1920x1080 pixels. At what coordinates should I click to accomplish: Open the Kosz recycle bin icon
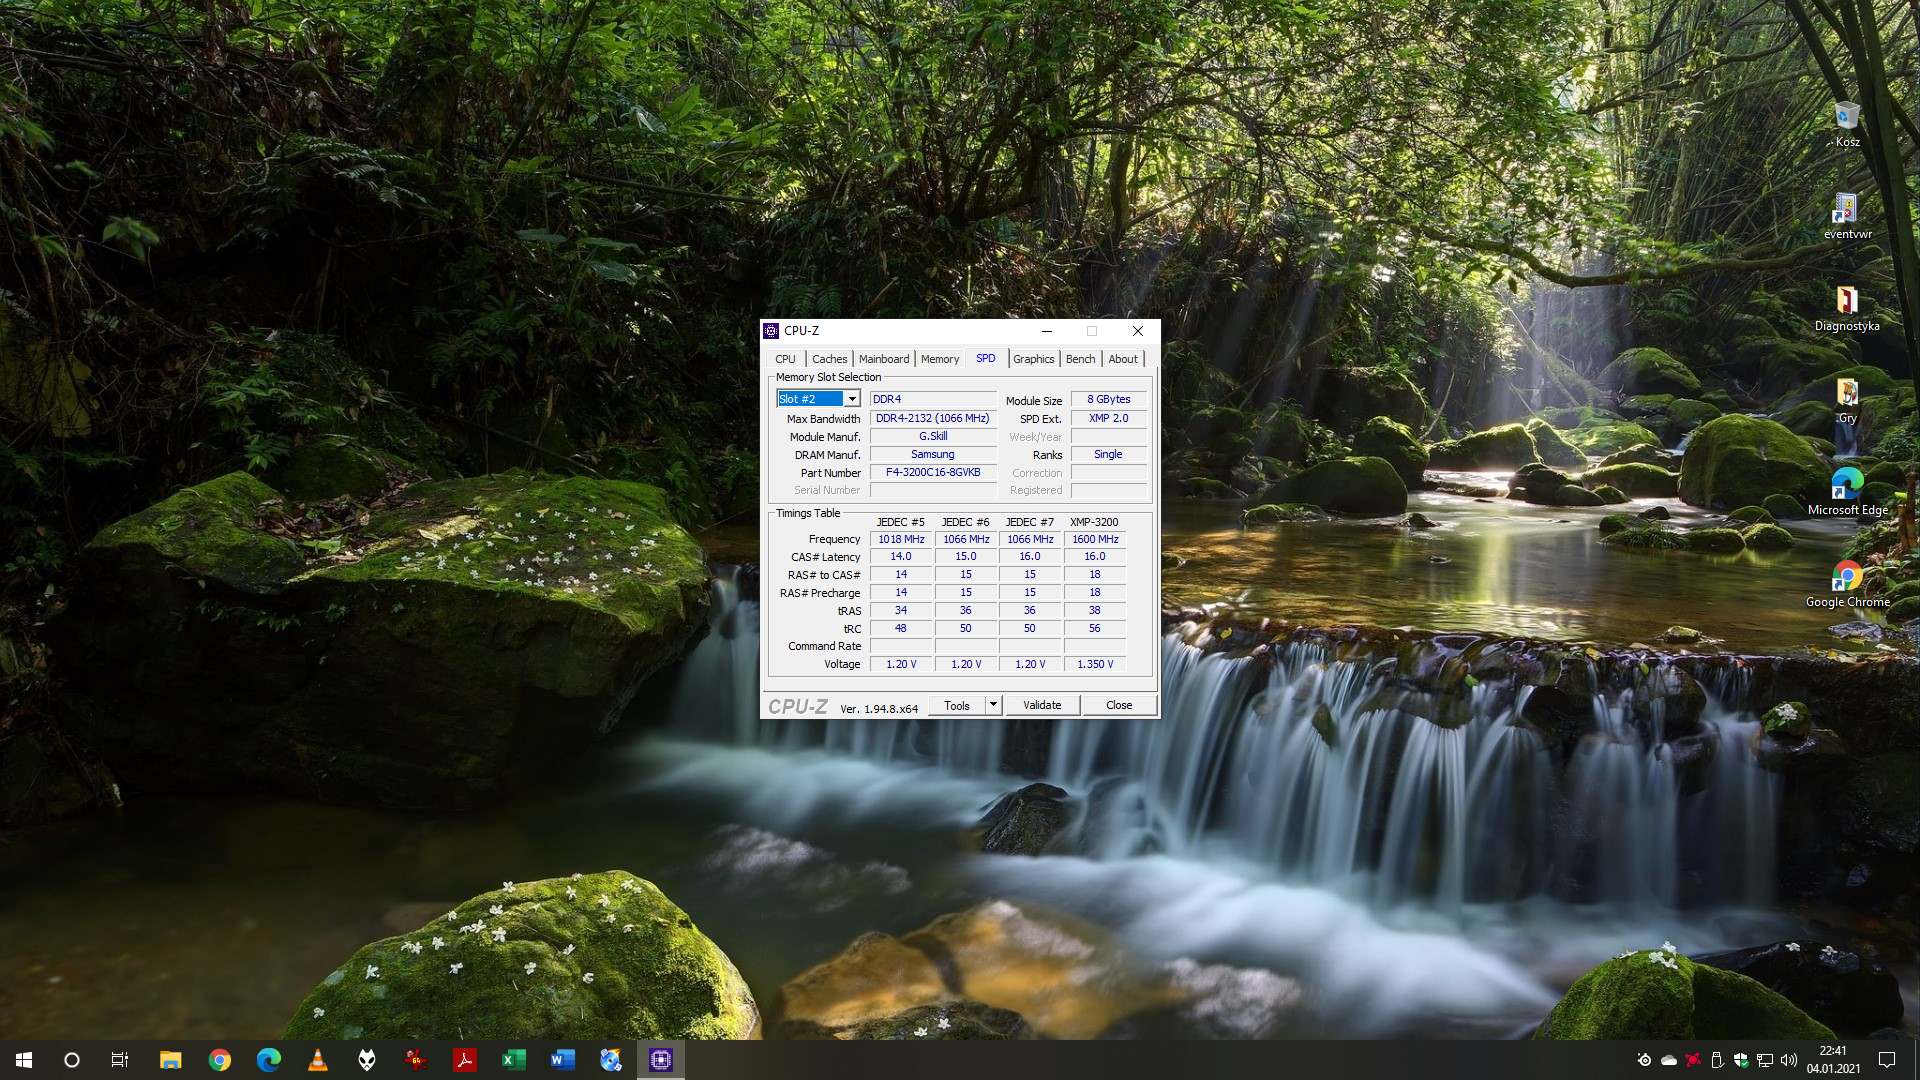click(1847, 122)
